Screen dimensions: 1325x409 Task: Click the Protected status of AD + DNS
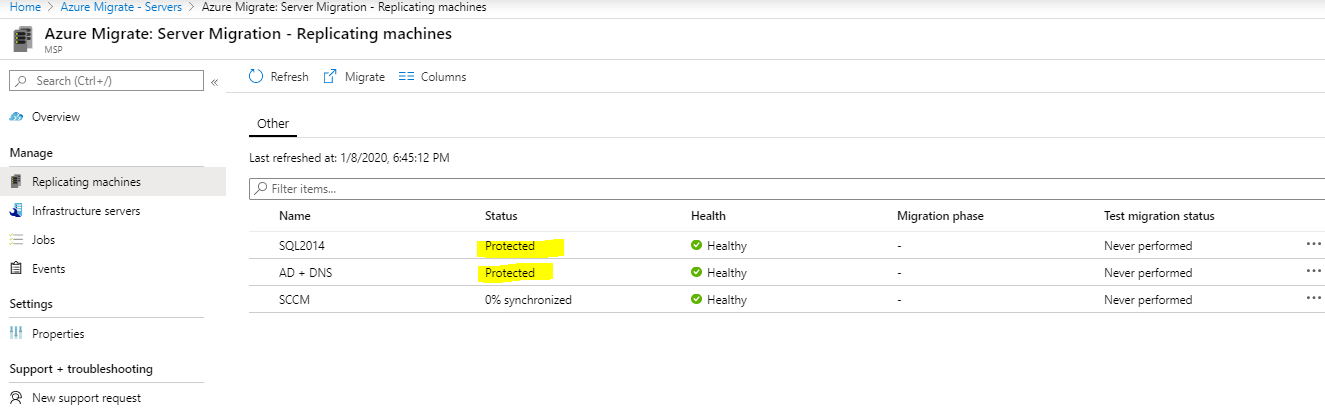pos(510,273)
